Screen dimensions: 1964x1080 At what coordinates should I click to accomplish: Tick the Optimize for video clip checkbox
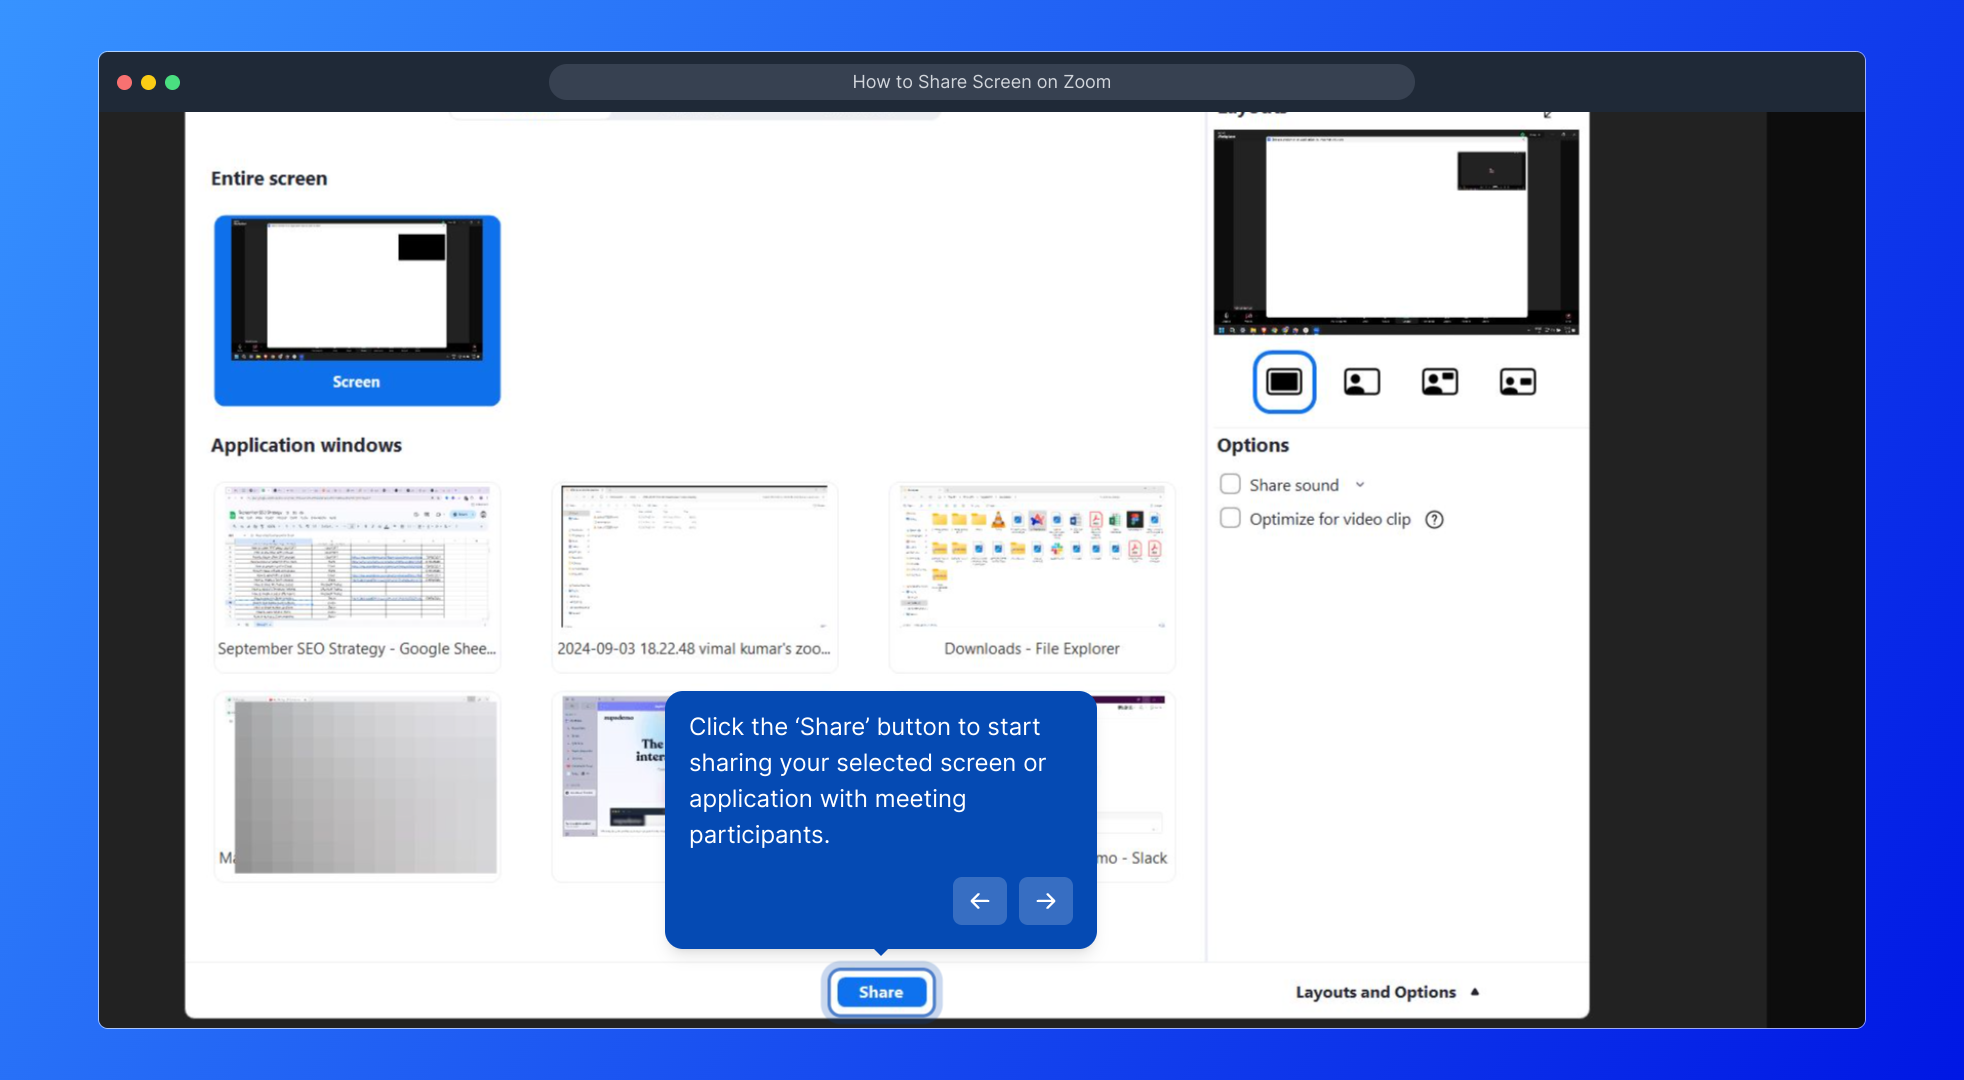tap(1230, 518)
